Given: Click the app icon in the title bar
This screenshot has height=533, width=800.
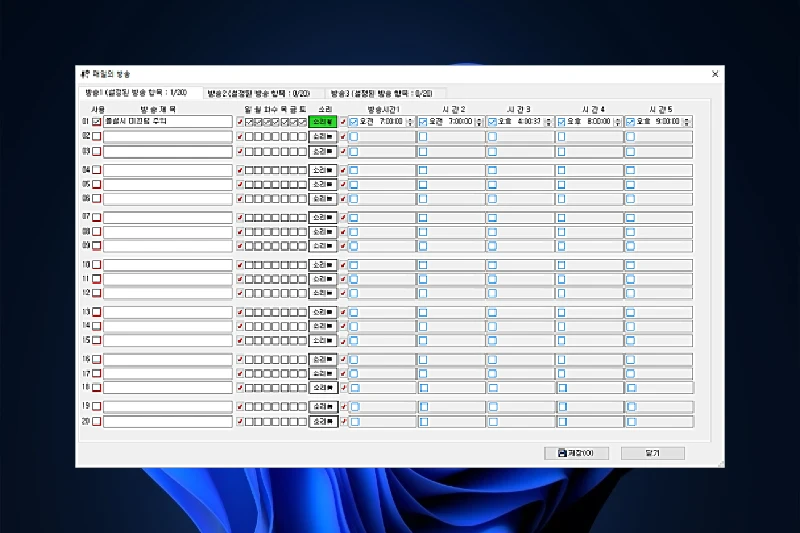Looking at the screenshot, I should pyautogui.click(x=84, y=74).
